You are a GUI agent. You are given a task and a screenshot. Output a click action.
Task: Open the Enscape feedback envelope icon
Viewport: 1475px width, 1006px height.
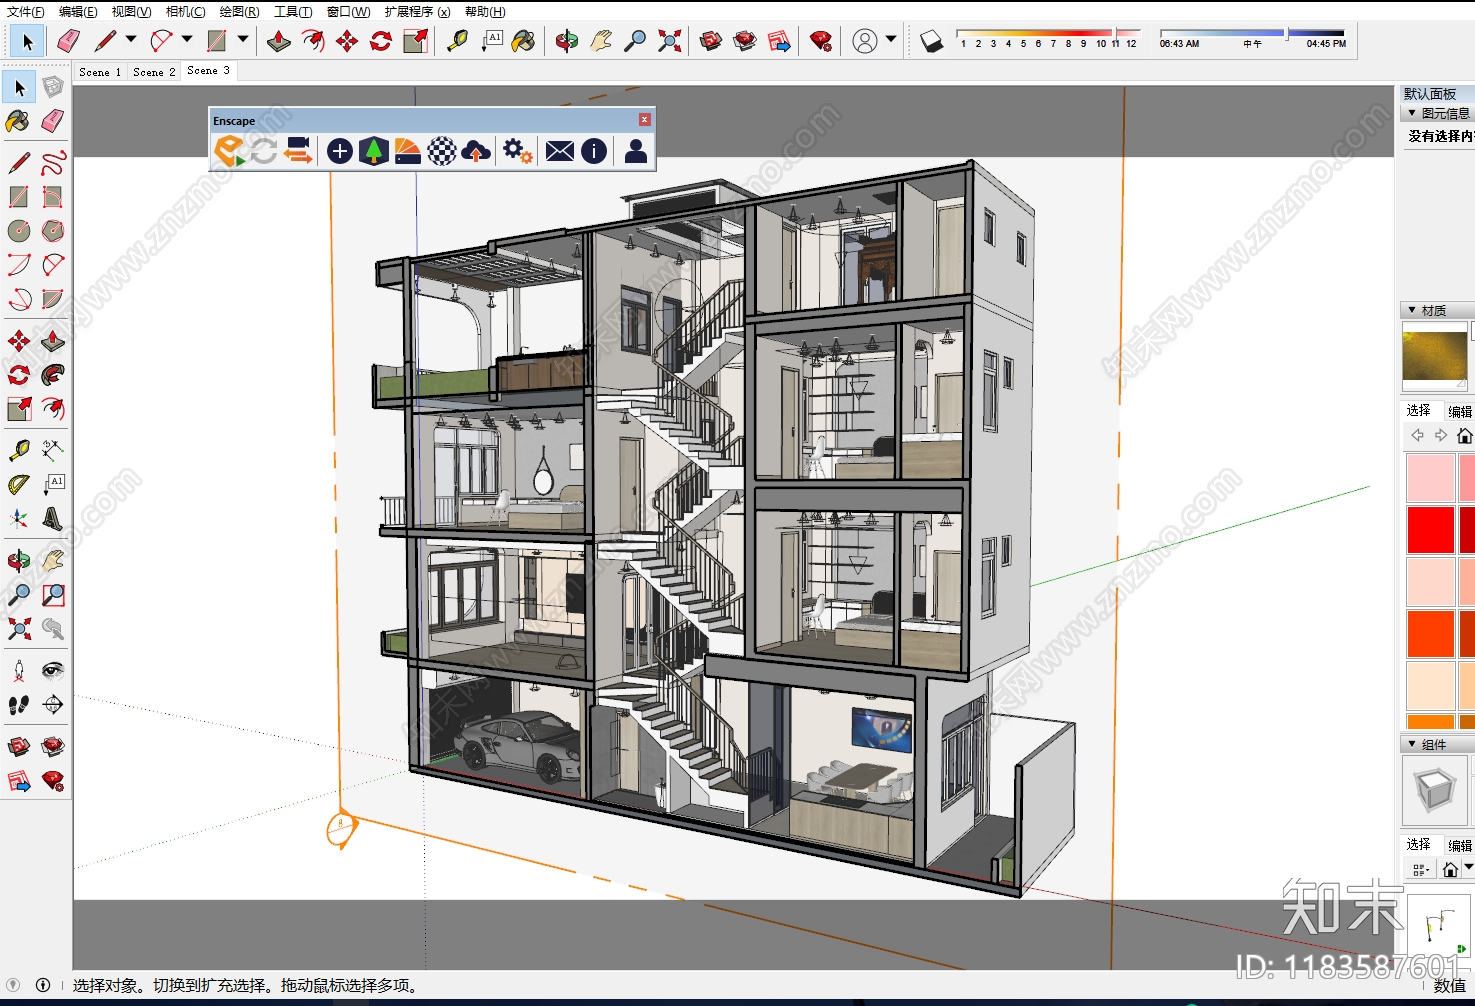pyautogui.click(x=560, y=151)
